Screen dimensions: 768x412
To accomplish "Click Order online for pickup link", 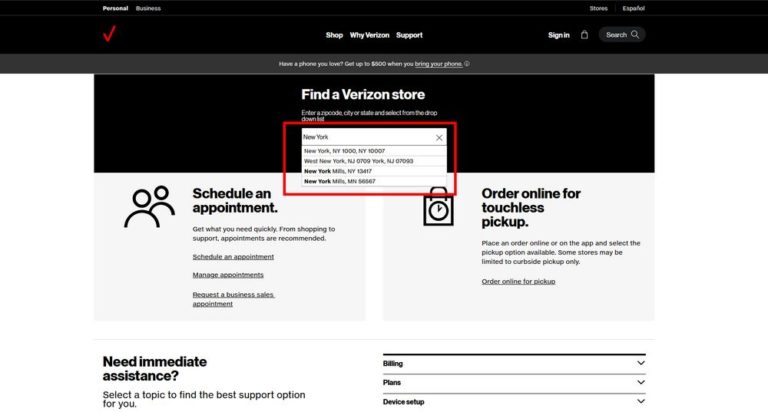I will (x=518, y=282).
